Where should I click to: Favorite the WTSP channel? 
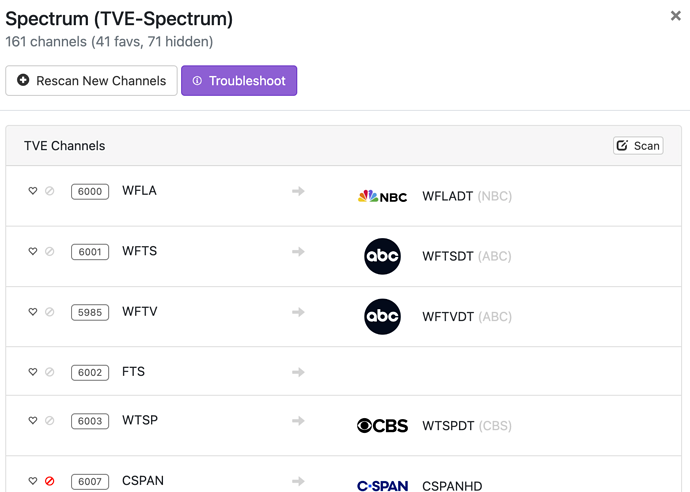click(33, 421)
